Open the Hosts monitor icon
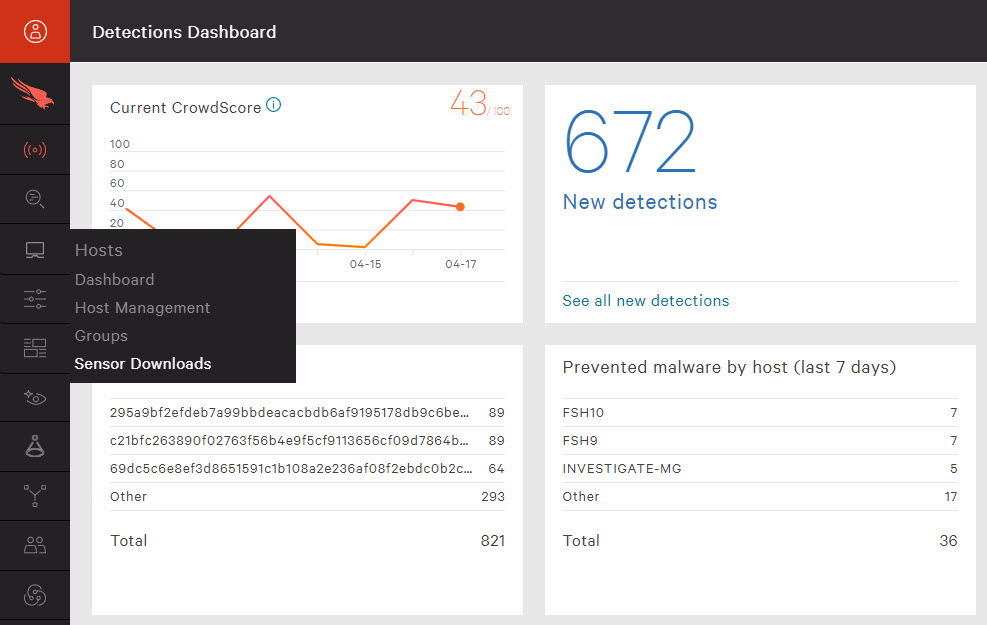 pos(34,248)
